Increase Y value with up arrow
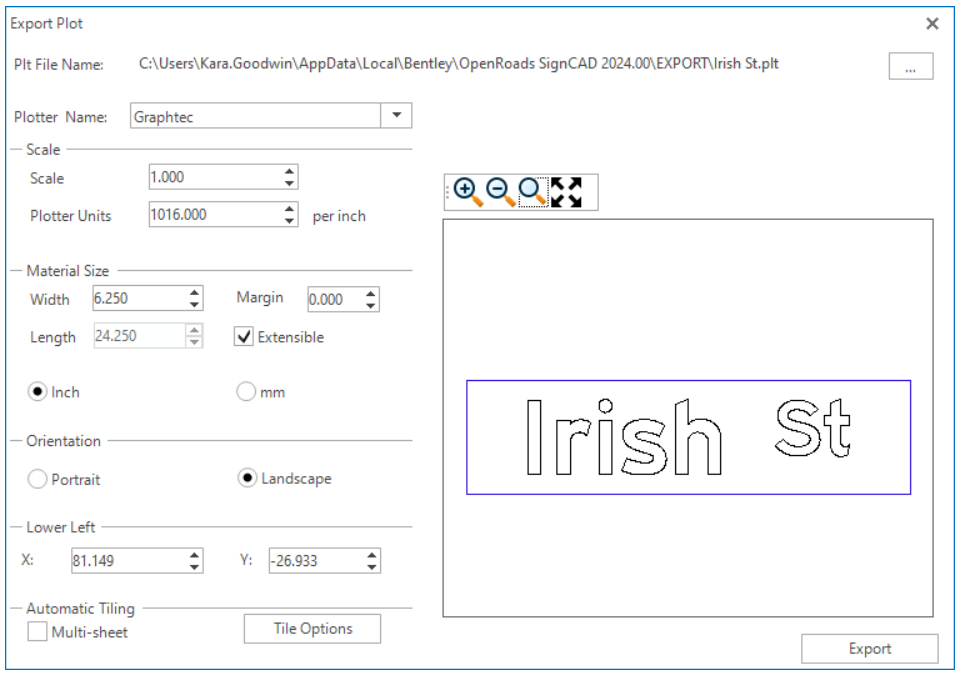961x673 pixels. coord(372,554)
